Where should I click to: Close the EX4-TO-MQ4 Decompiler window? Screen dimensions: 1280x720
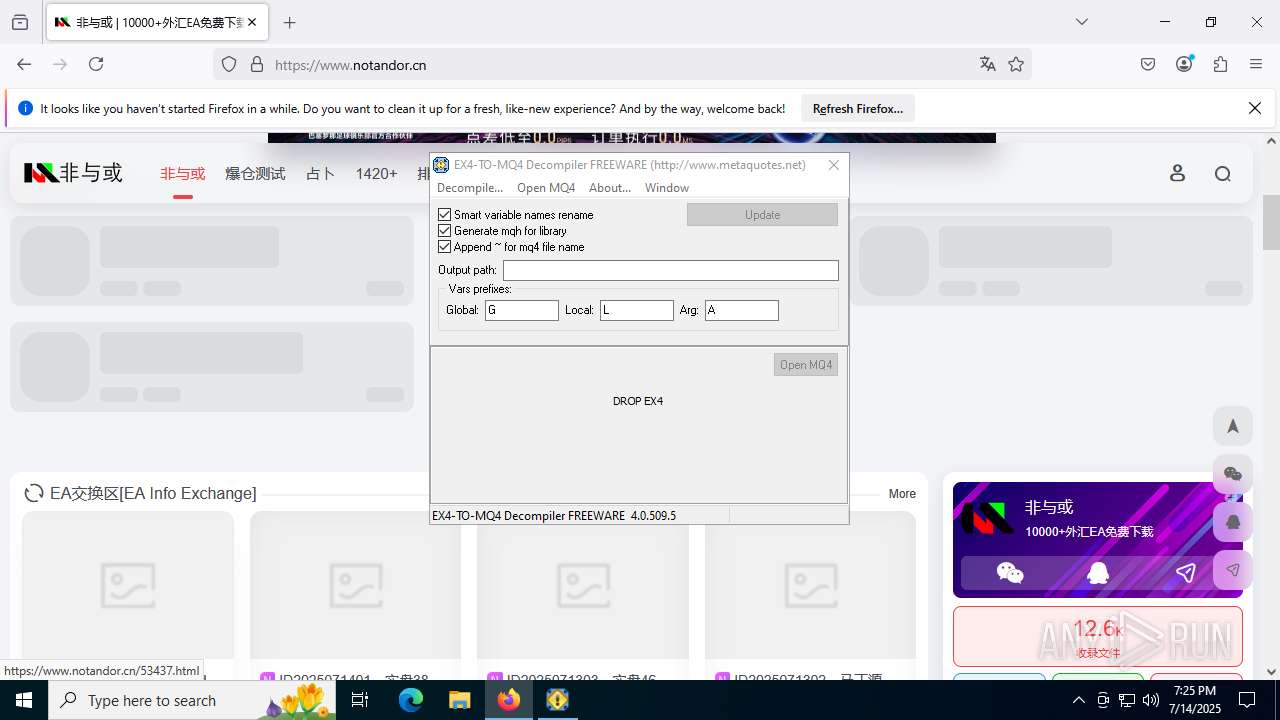[x=834, y=165]
